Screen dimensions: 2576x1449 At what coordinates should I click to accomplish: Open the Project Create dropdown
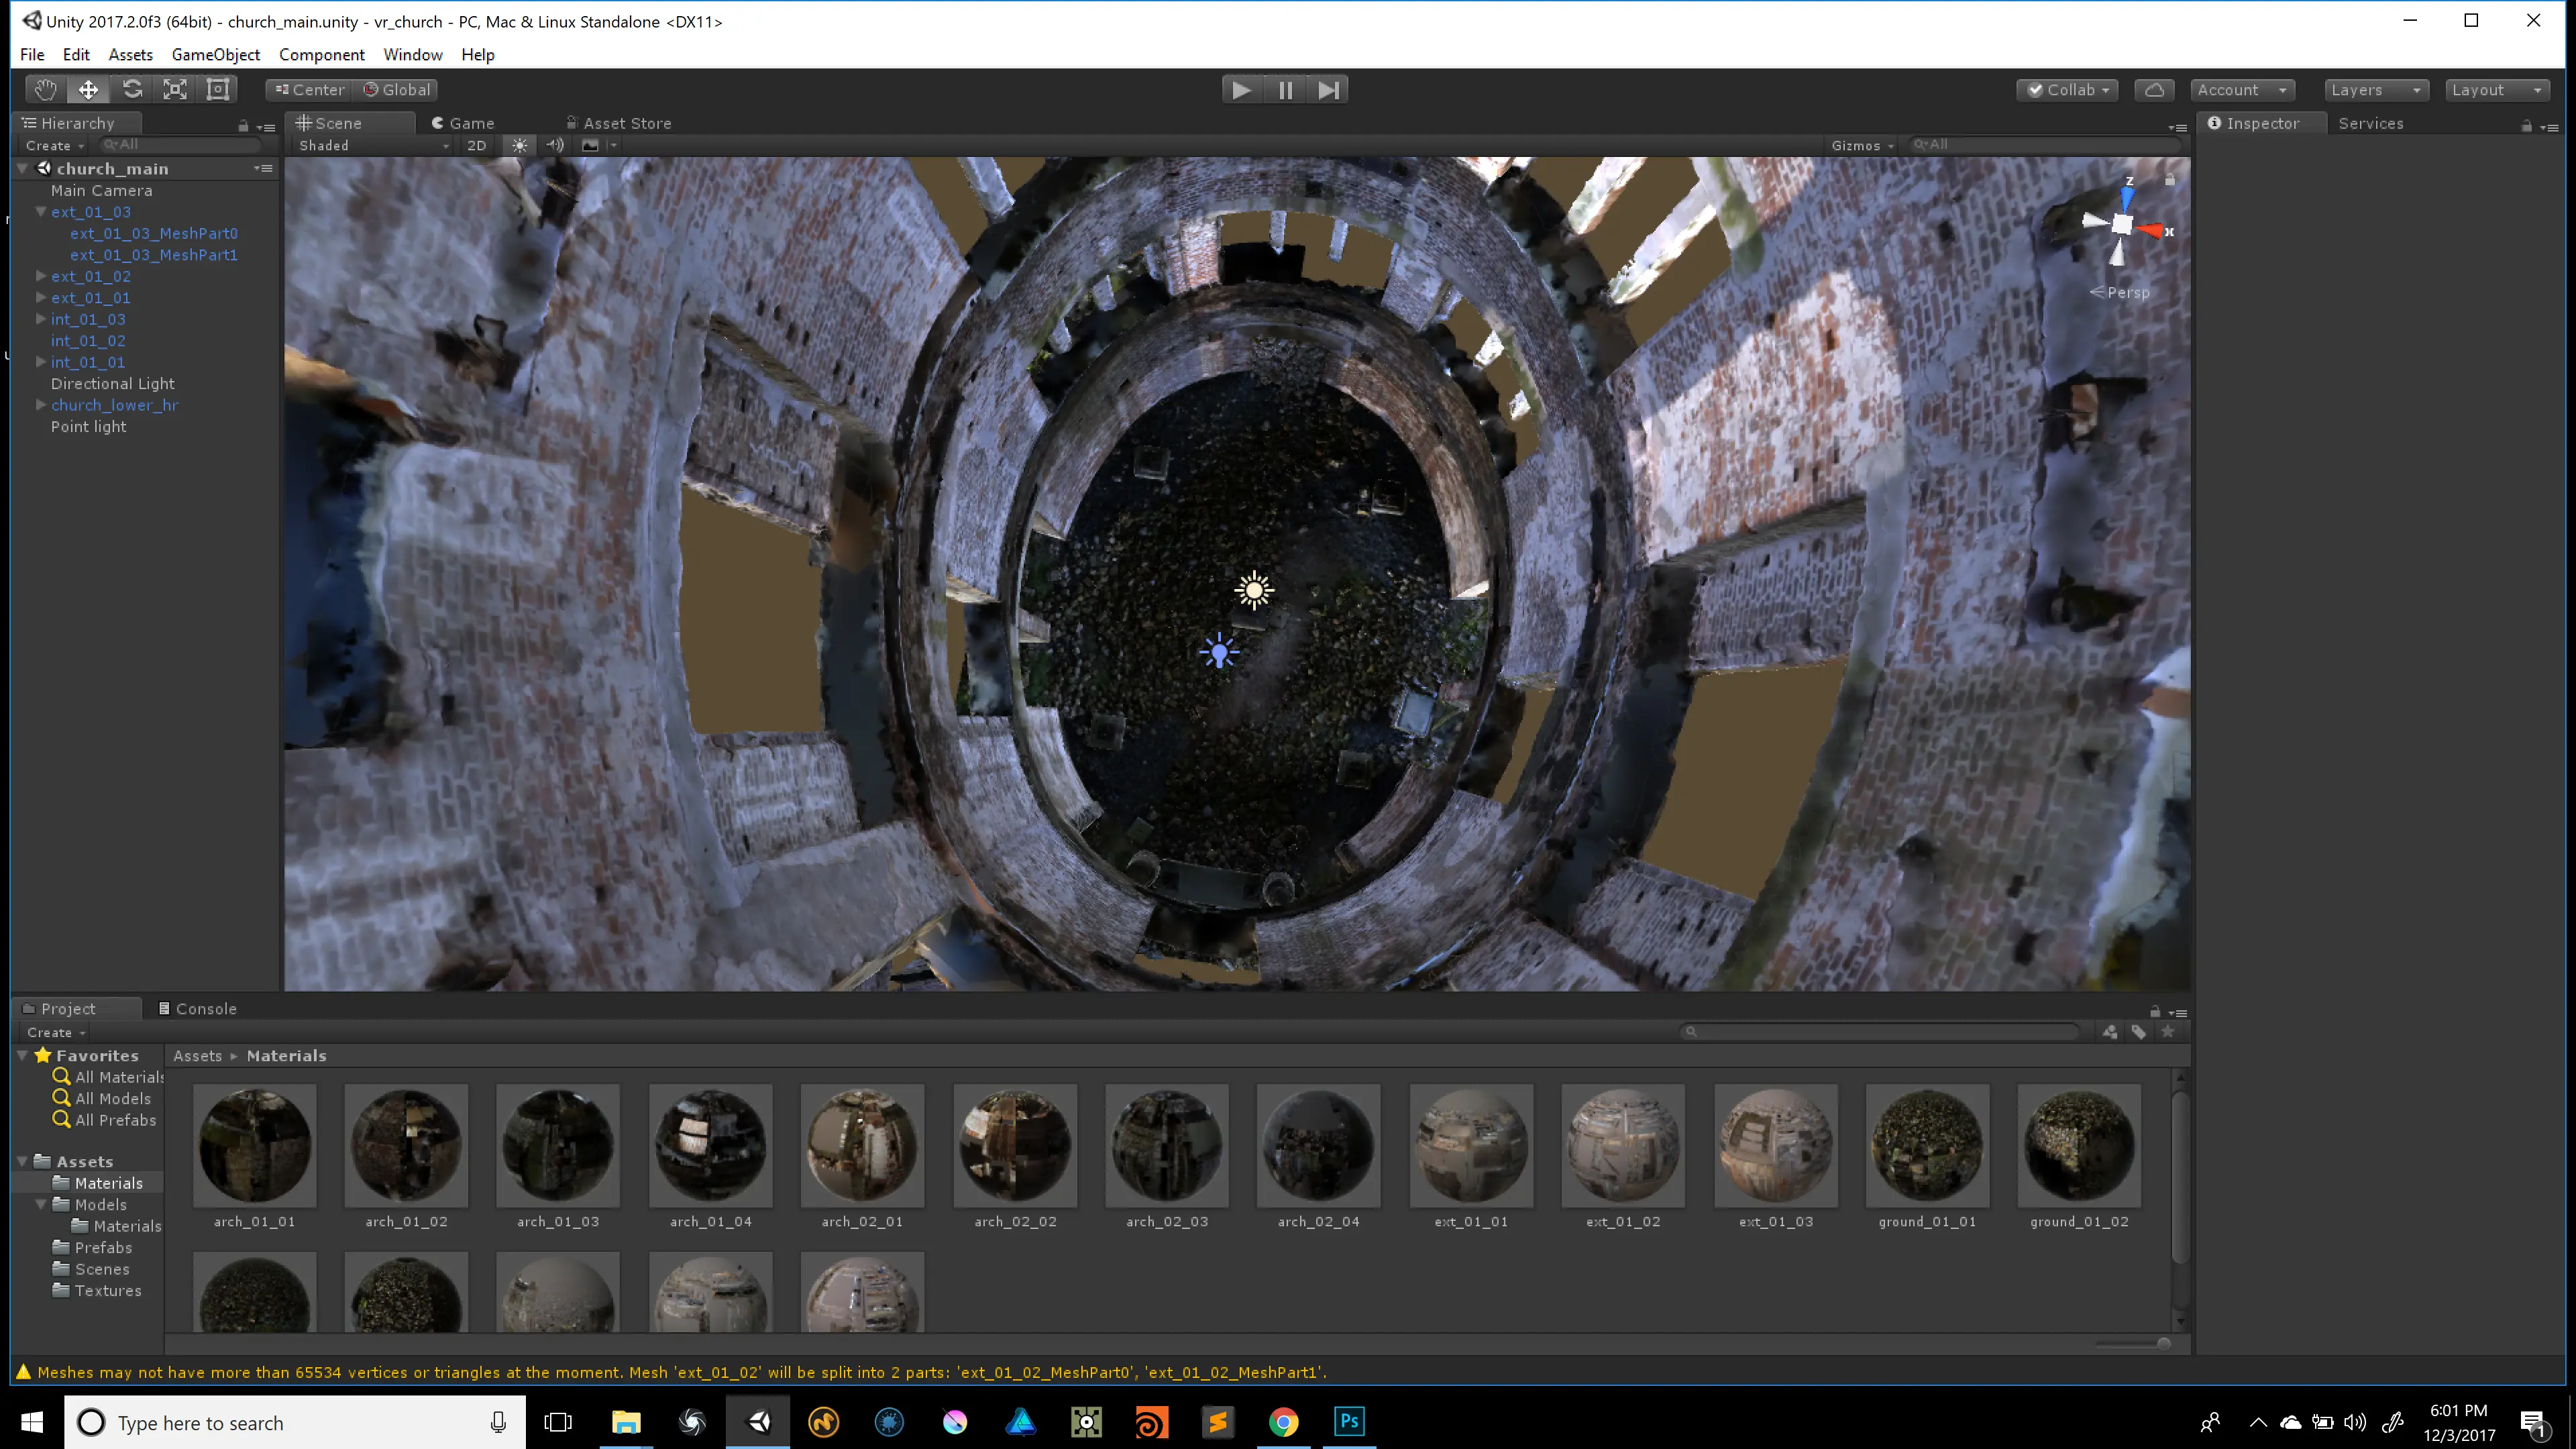point(56,1032)
